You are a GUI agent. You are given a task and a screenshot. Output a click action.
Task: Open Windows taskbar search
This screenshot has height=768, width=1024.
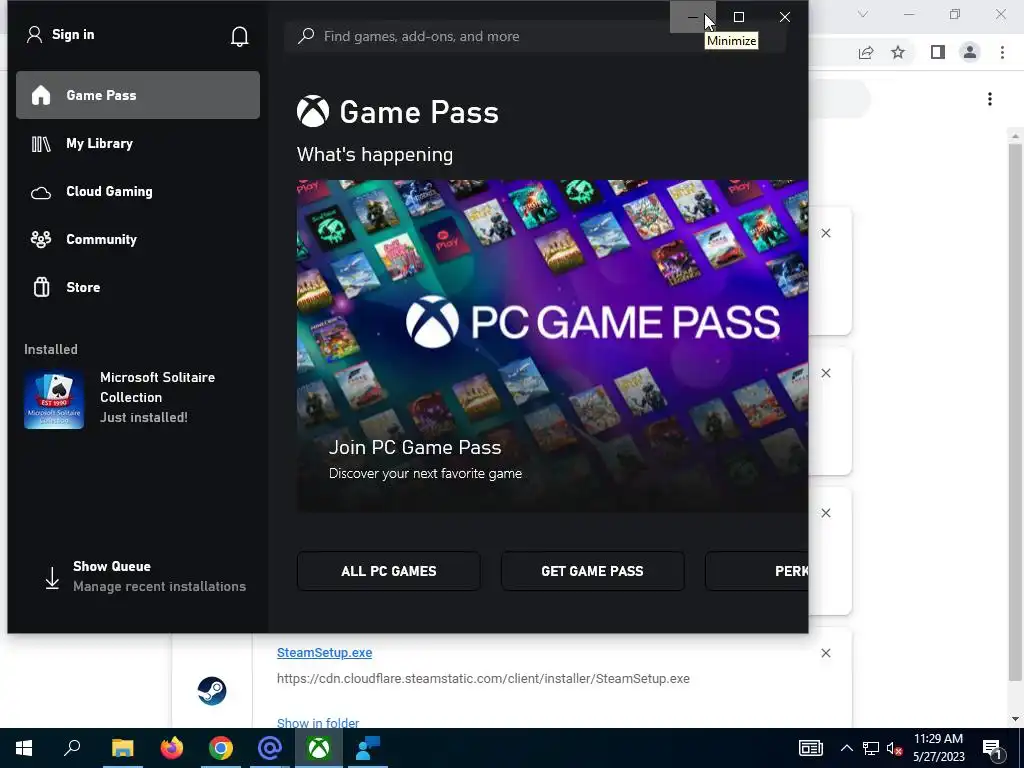pos(72,748)
